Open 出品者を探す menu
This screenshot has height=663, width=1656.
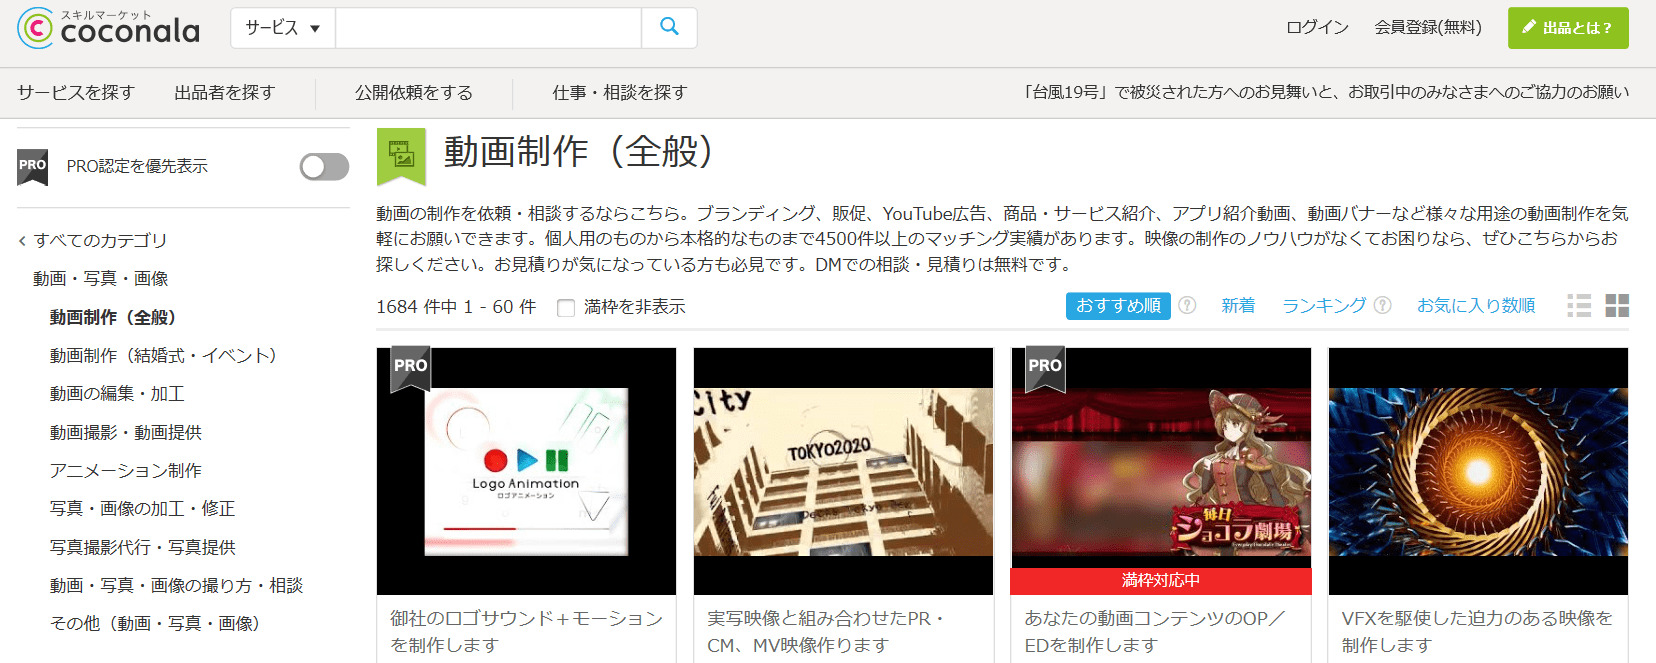pyautogui.click(x=225, y=93)
